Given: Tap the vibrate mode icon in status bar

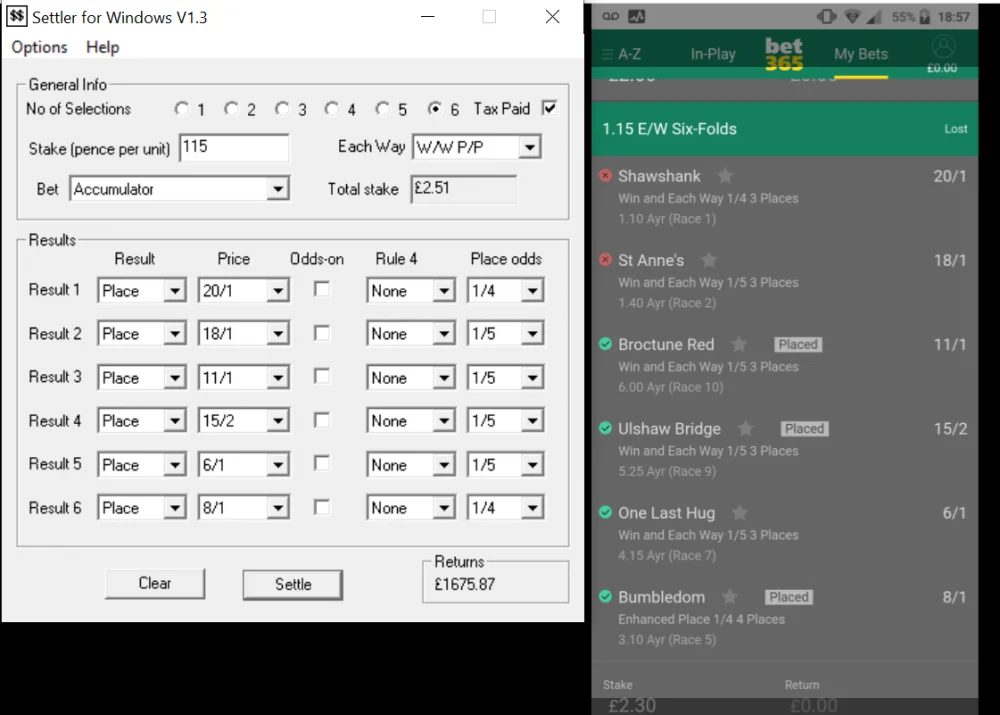Looking at the screenshot, I should click(827, 17).
